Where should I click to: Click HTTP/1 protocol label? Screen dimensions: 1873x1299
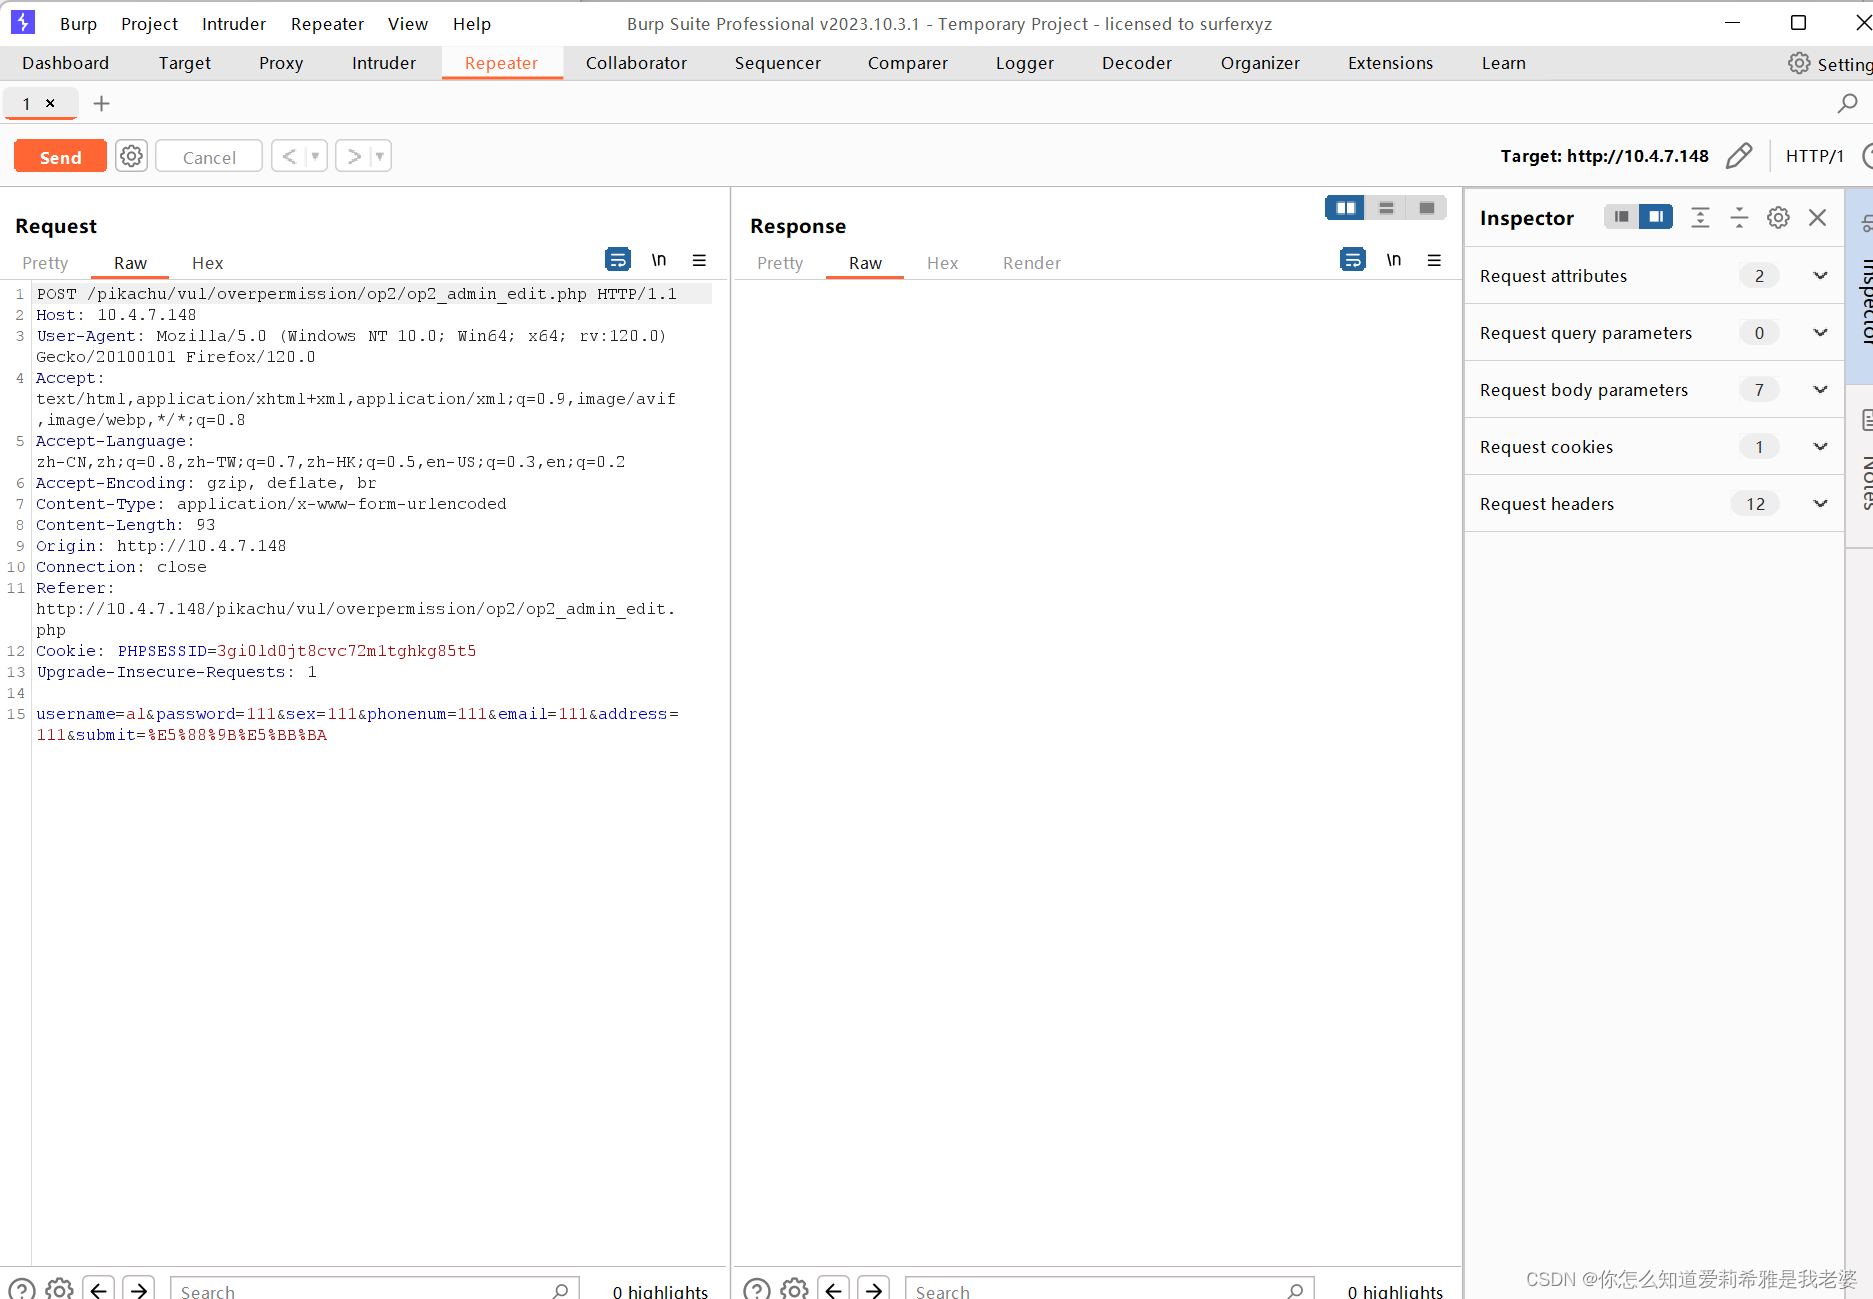(1814, 156)
